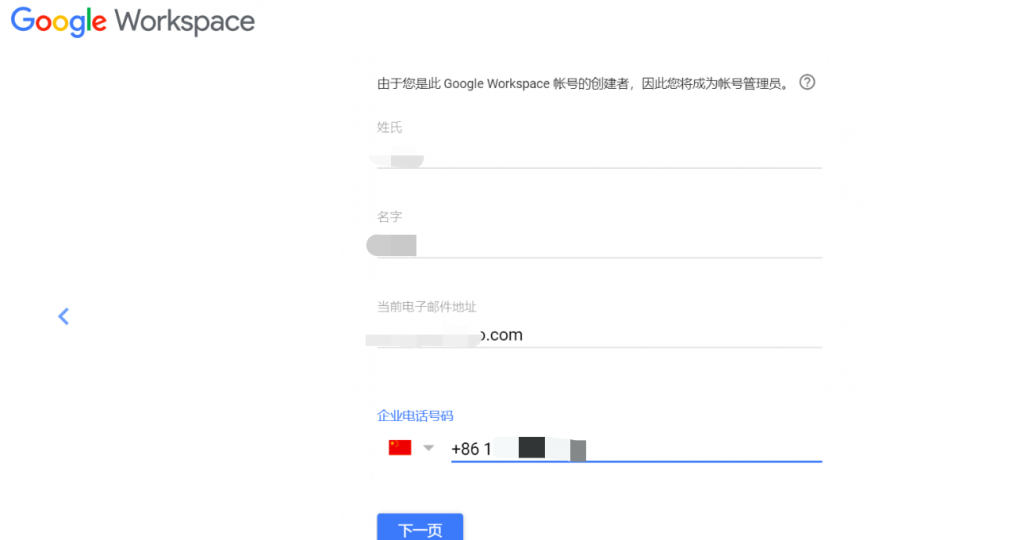Click the 名字 label
This screenshot has height=540, width=1024.
tap(389, 217)
